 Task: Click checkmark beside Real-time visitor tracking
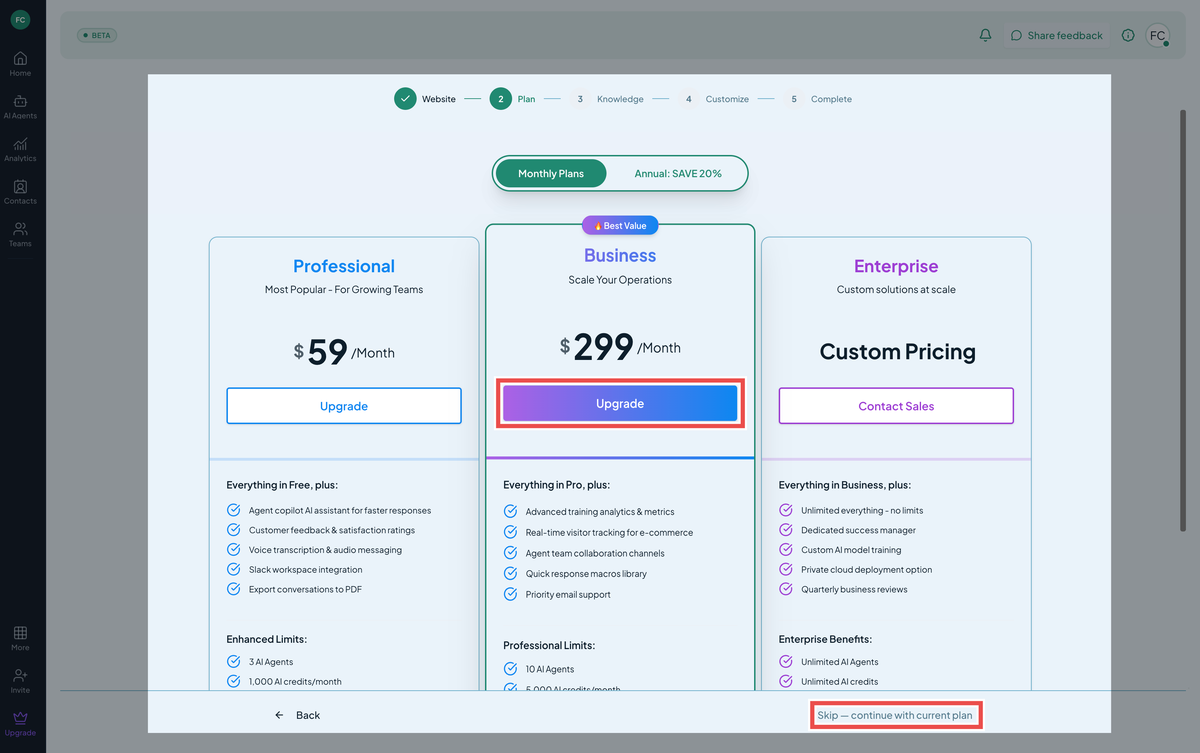(x=510, y=532)
